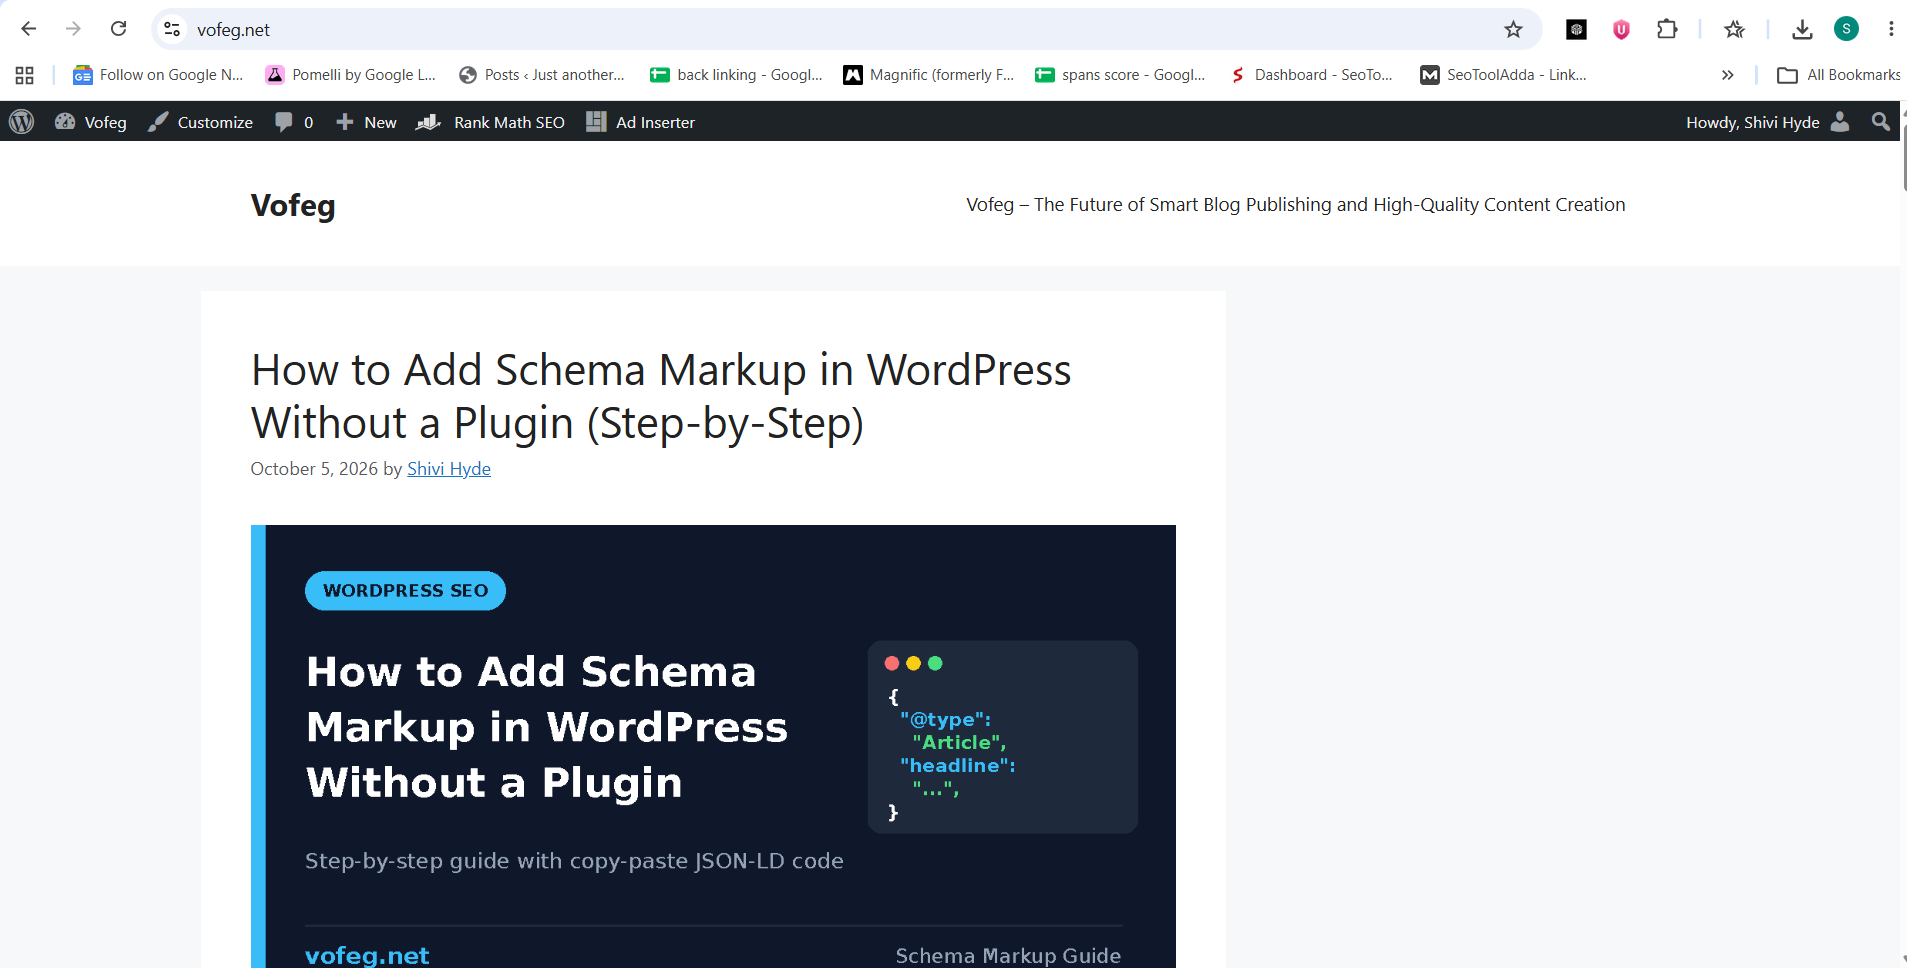Open the SeoToolAdda - Link... bookmark
Viewport: 1907px width, 968px height.
click(1503, 75)
